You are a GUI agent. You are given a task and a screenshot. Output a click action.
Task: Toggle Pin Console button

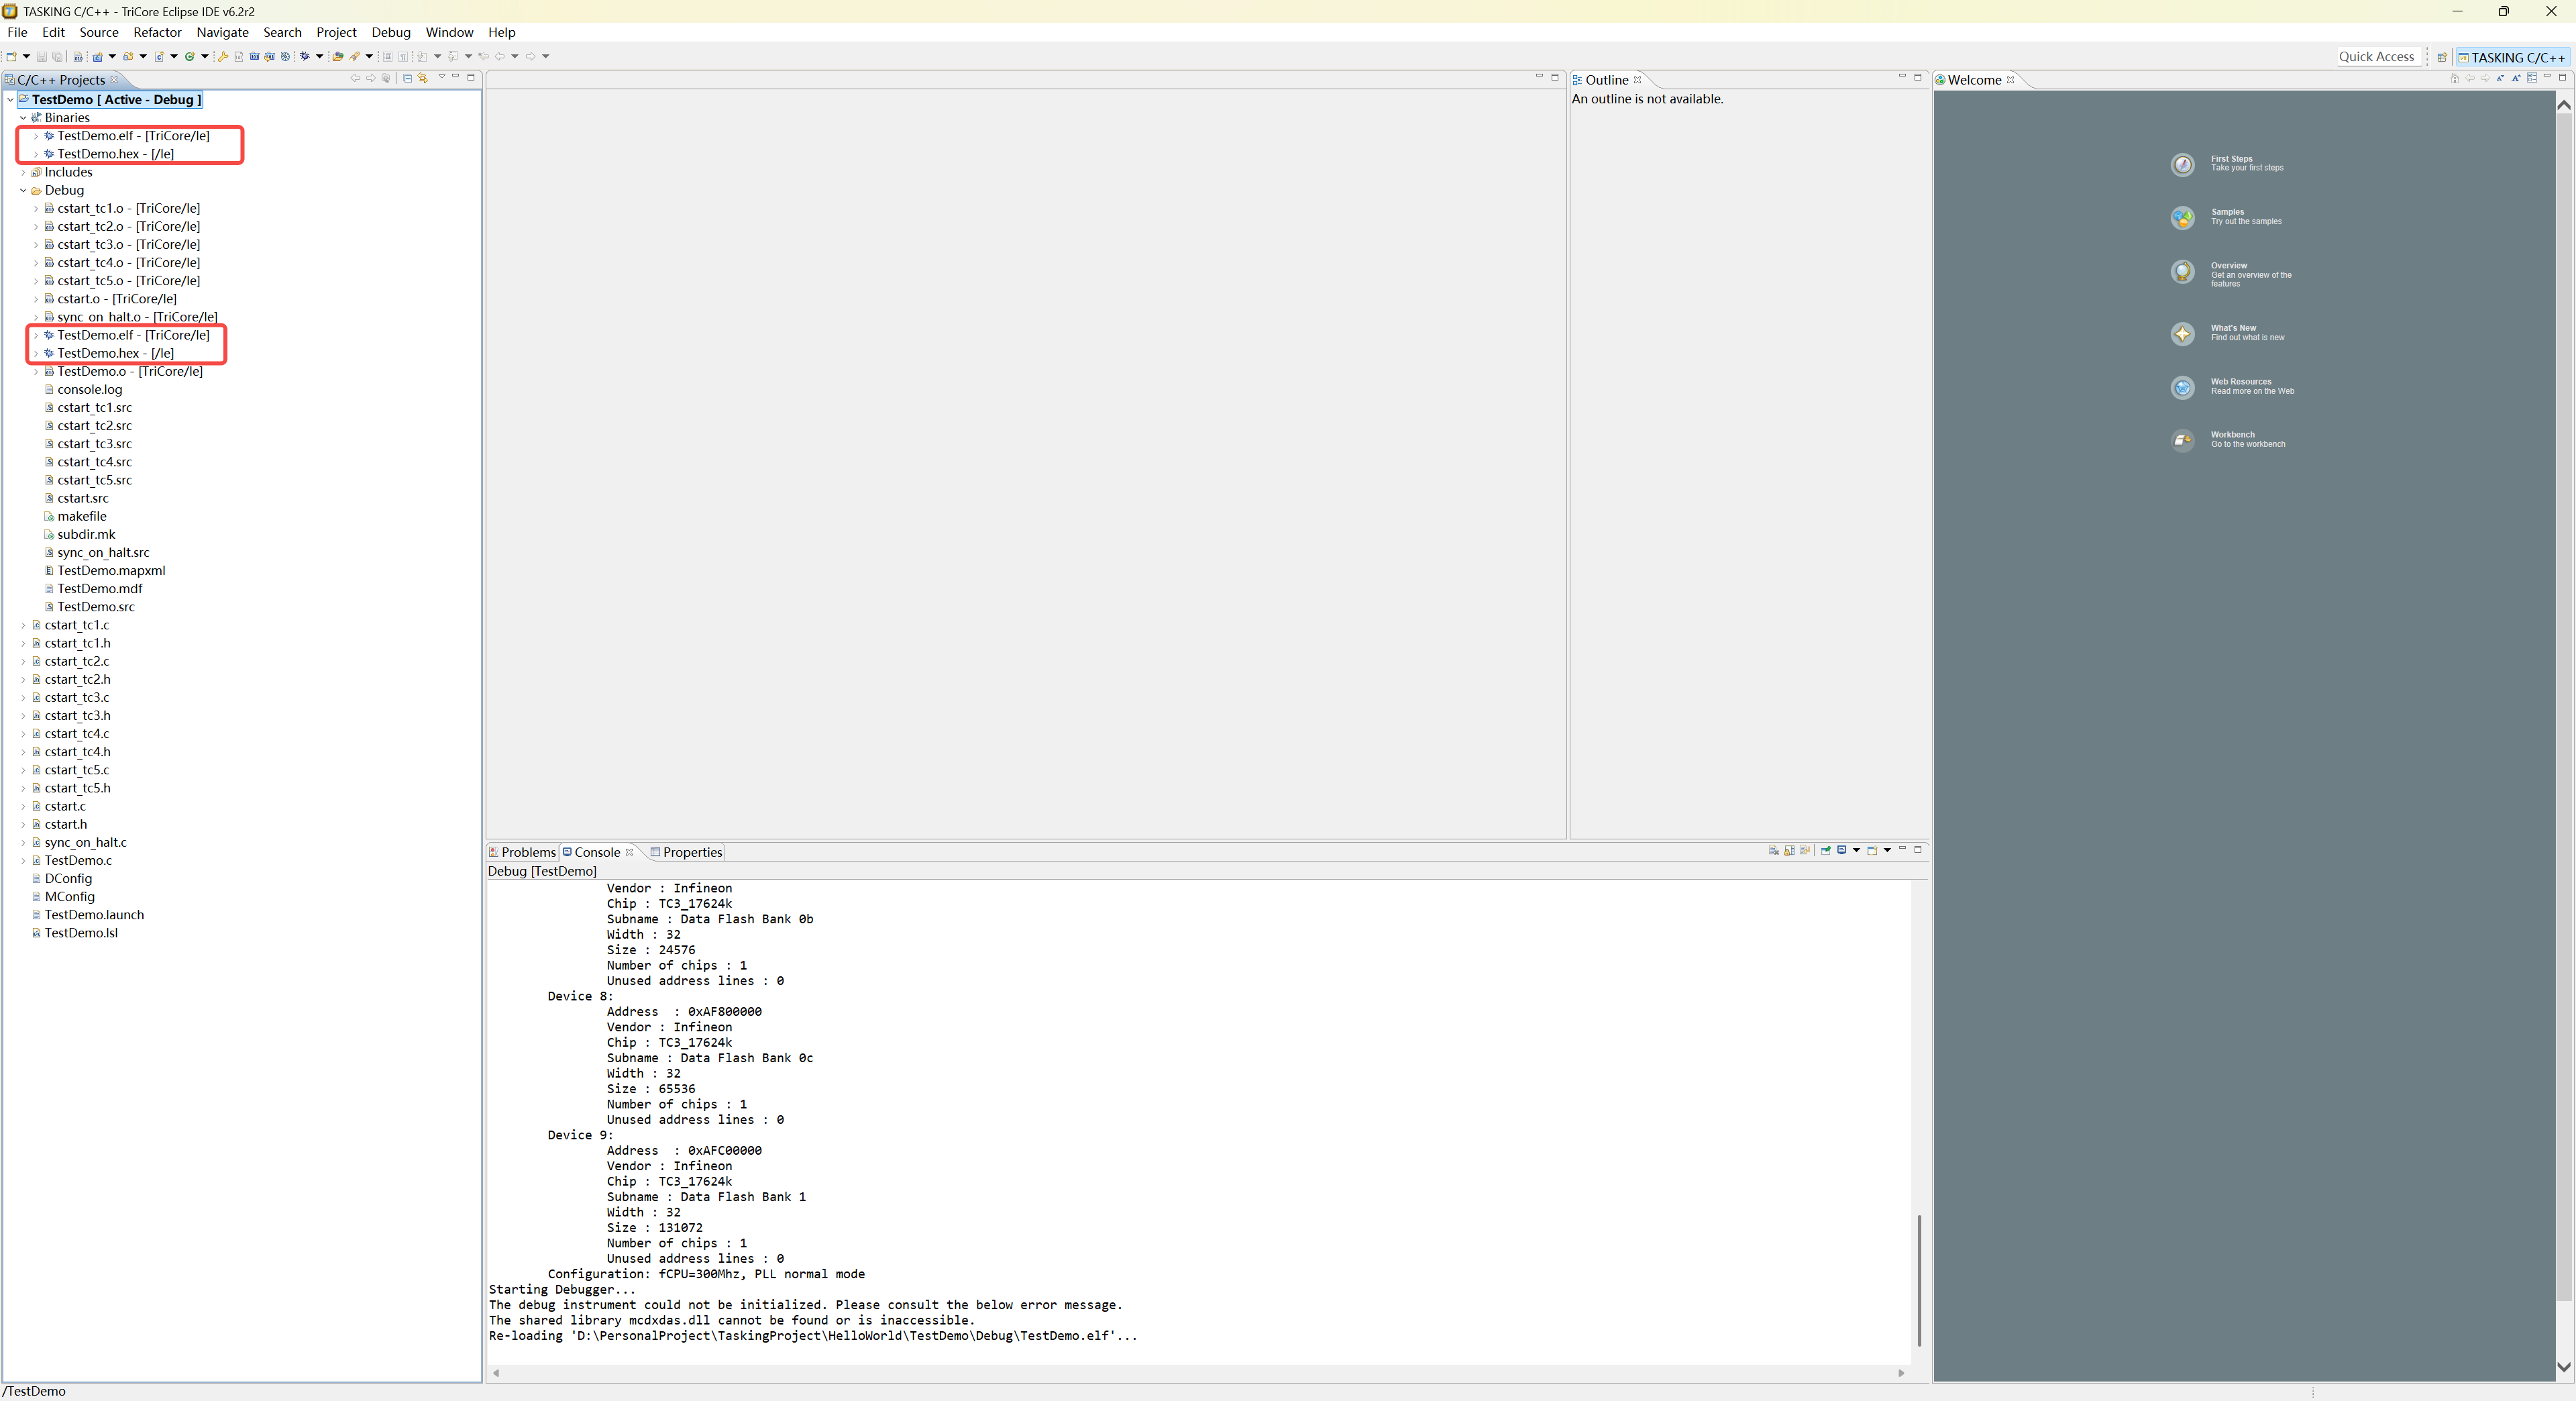[x=1826, y=851]
